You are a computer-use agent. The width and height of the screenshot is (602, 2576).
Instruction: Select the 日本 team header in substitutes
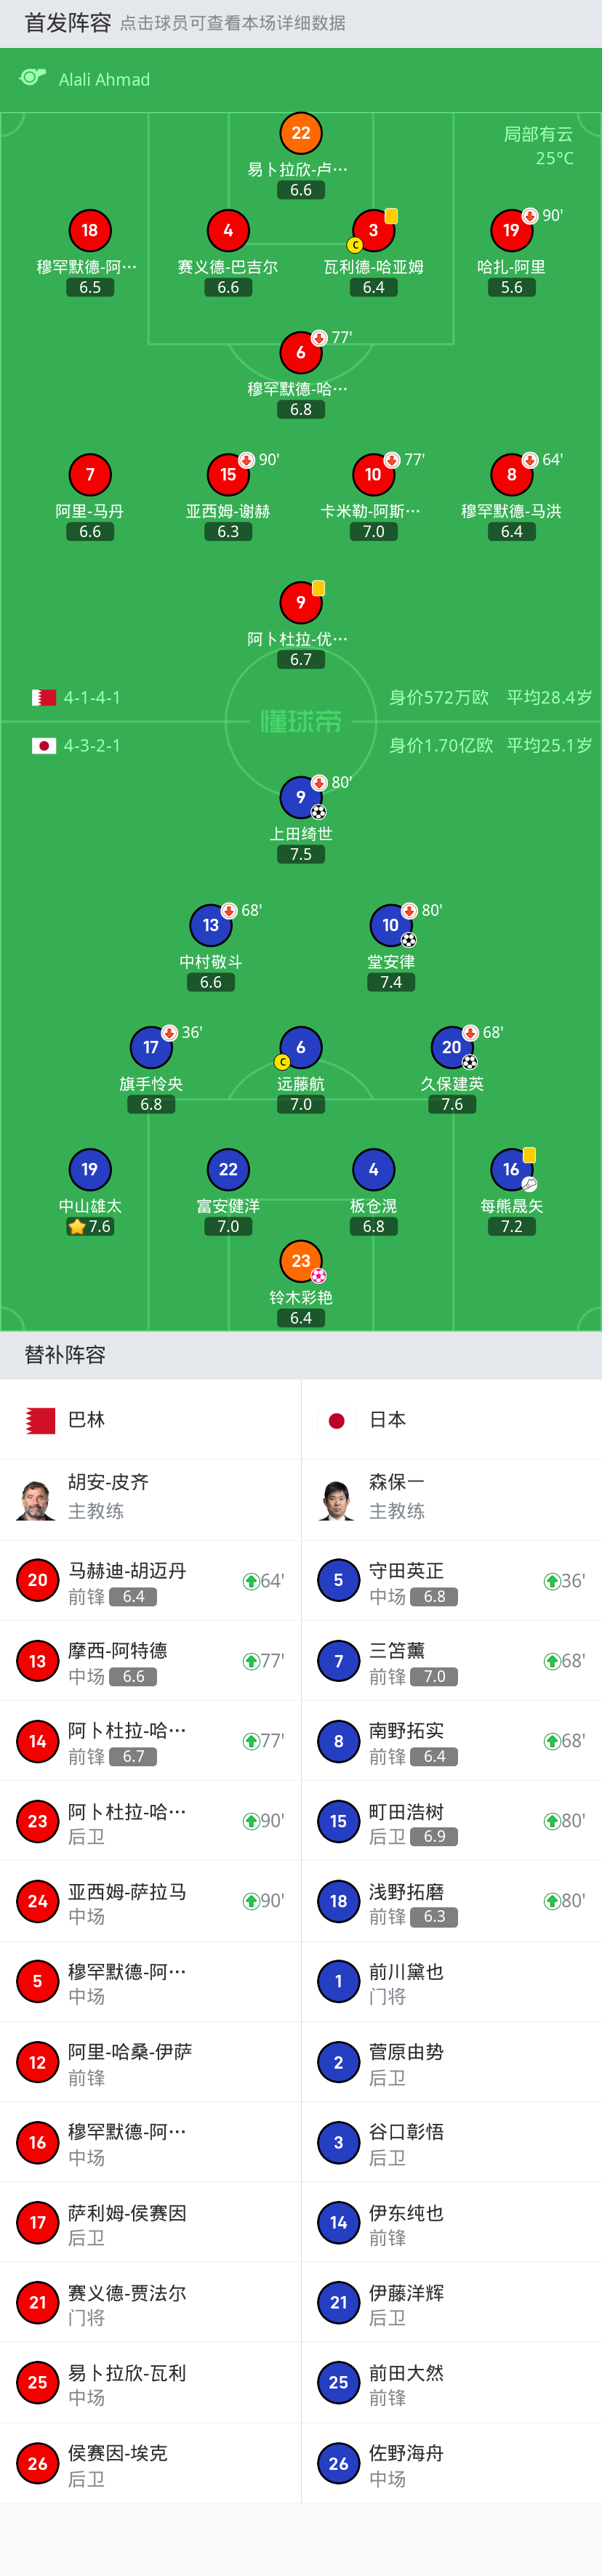(452, 1419)
